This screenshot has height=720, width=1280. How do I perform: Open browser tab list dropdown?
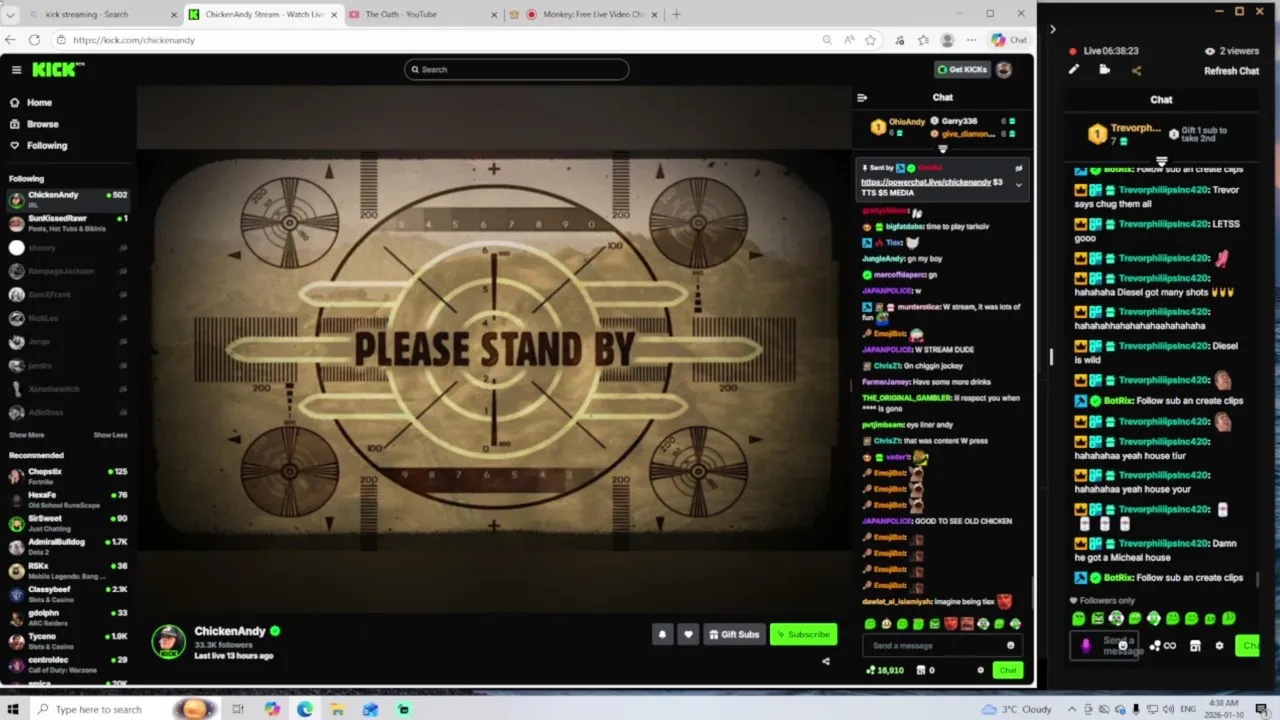point(11,14)
